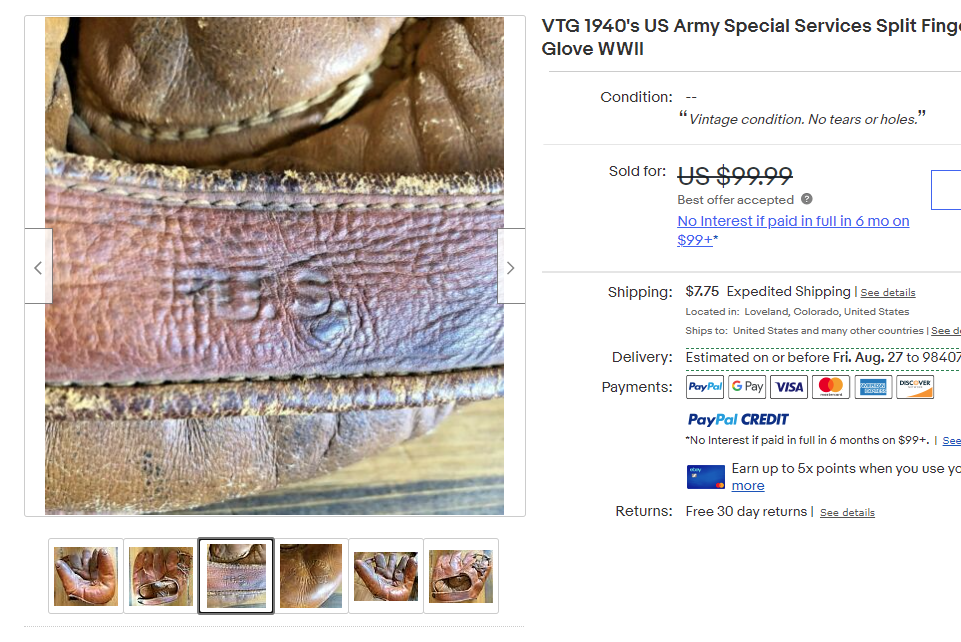Click the previous image arrow
961x642 pixels.
(x=38, y=267)
